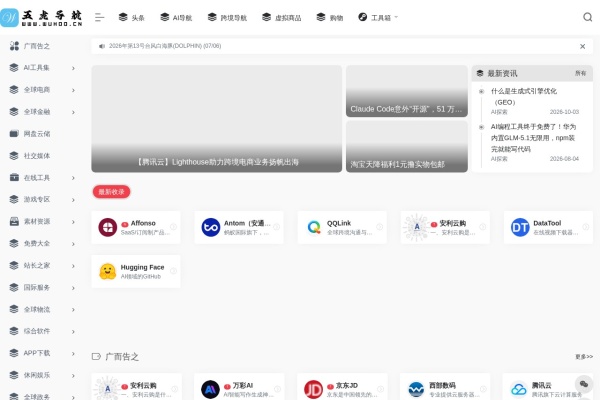600x400 pixels.
Task: Expand the 免费大全 sidebar chevron
Action: pyautogui.click(x=73, y=244)
